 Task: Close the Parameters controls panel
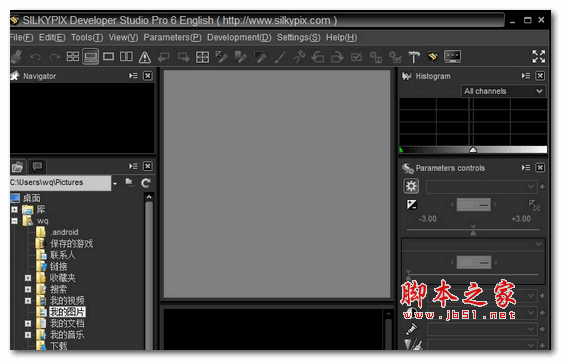click(x=540, y=168)
